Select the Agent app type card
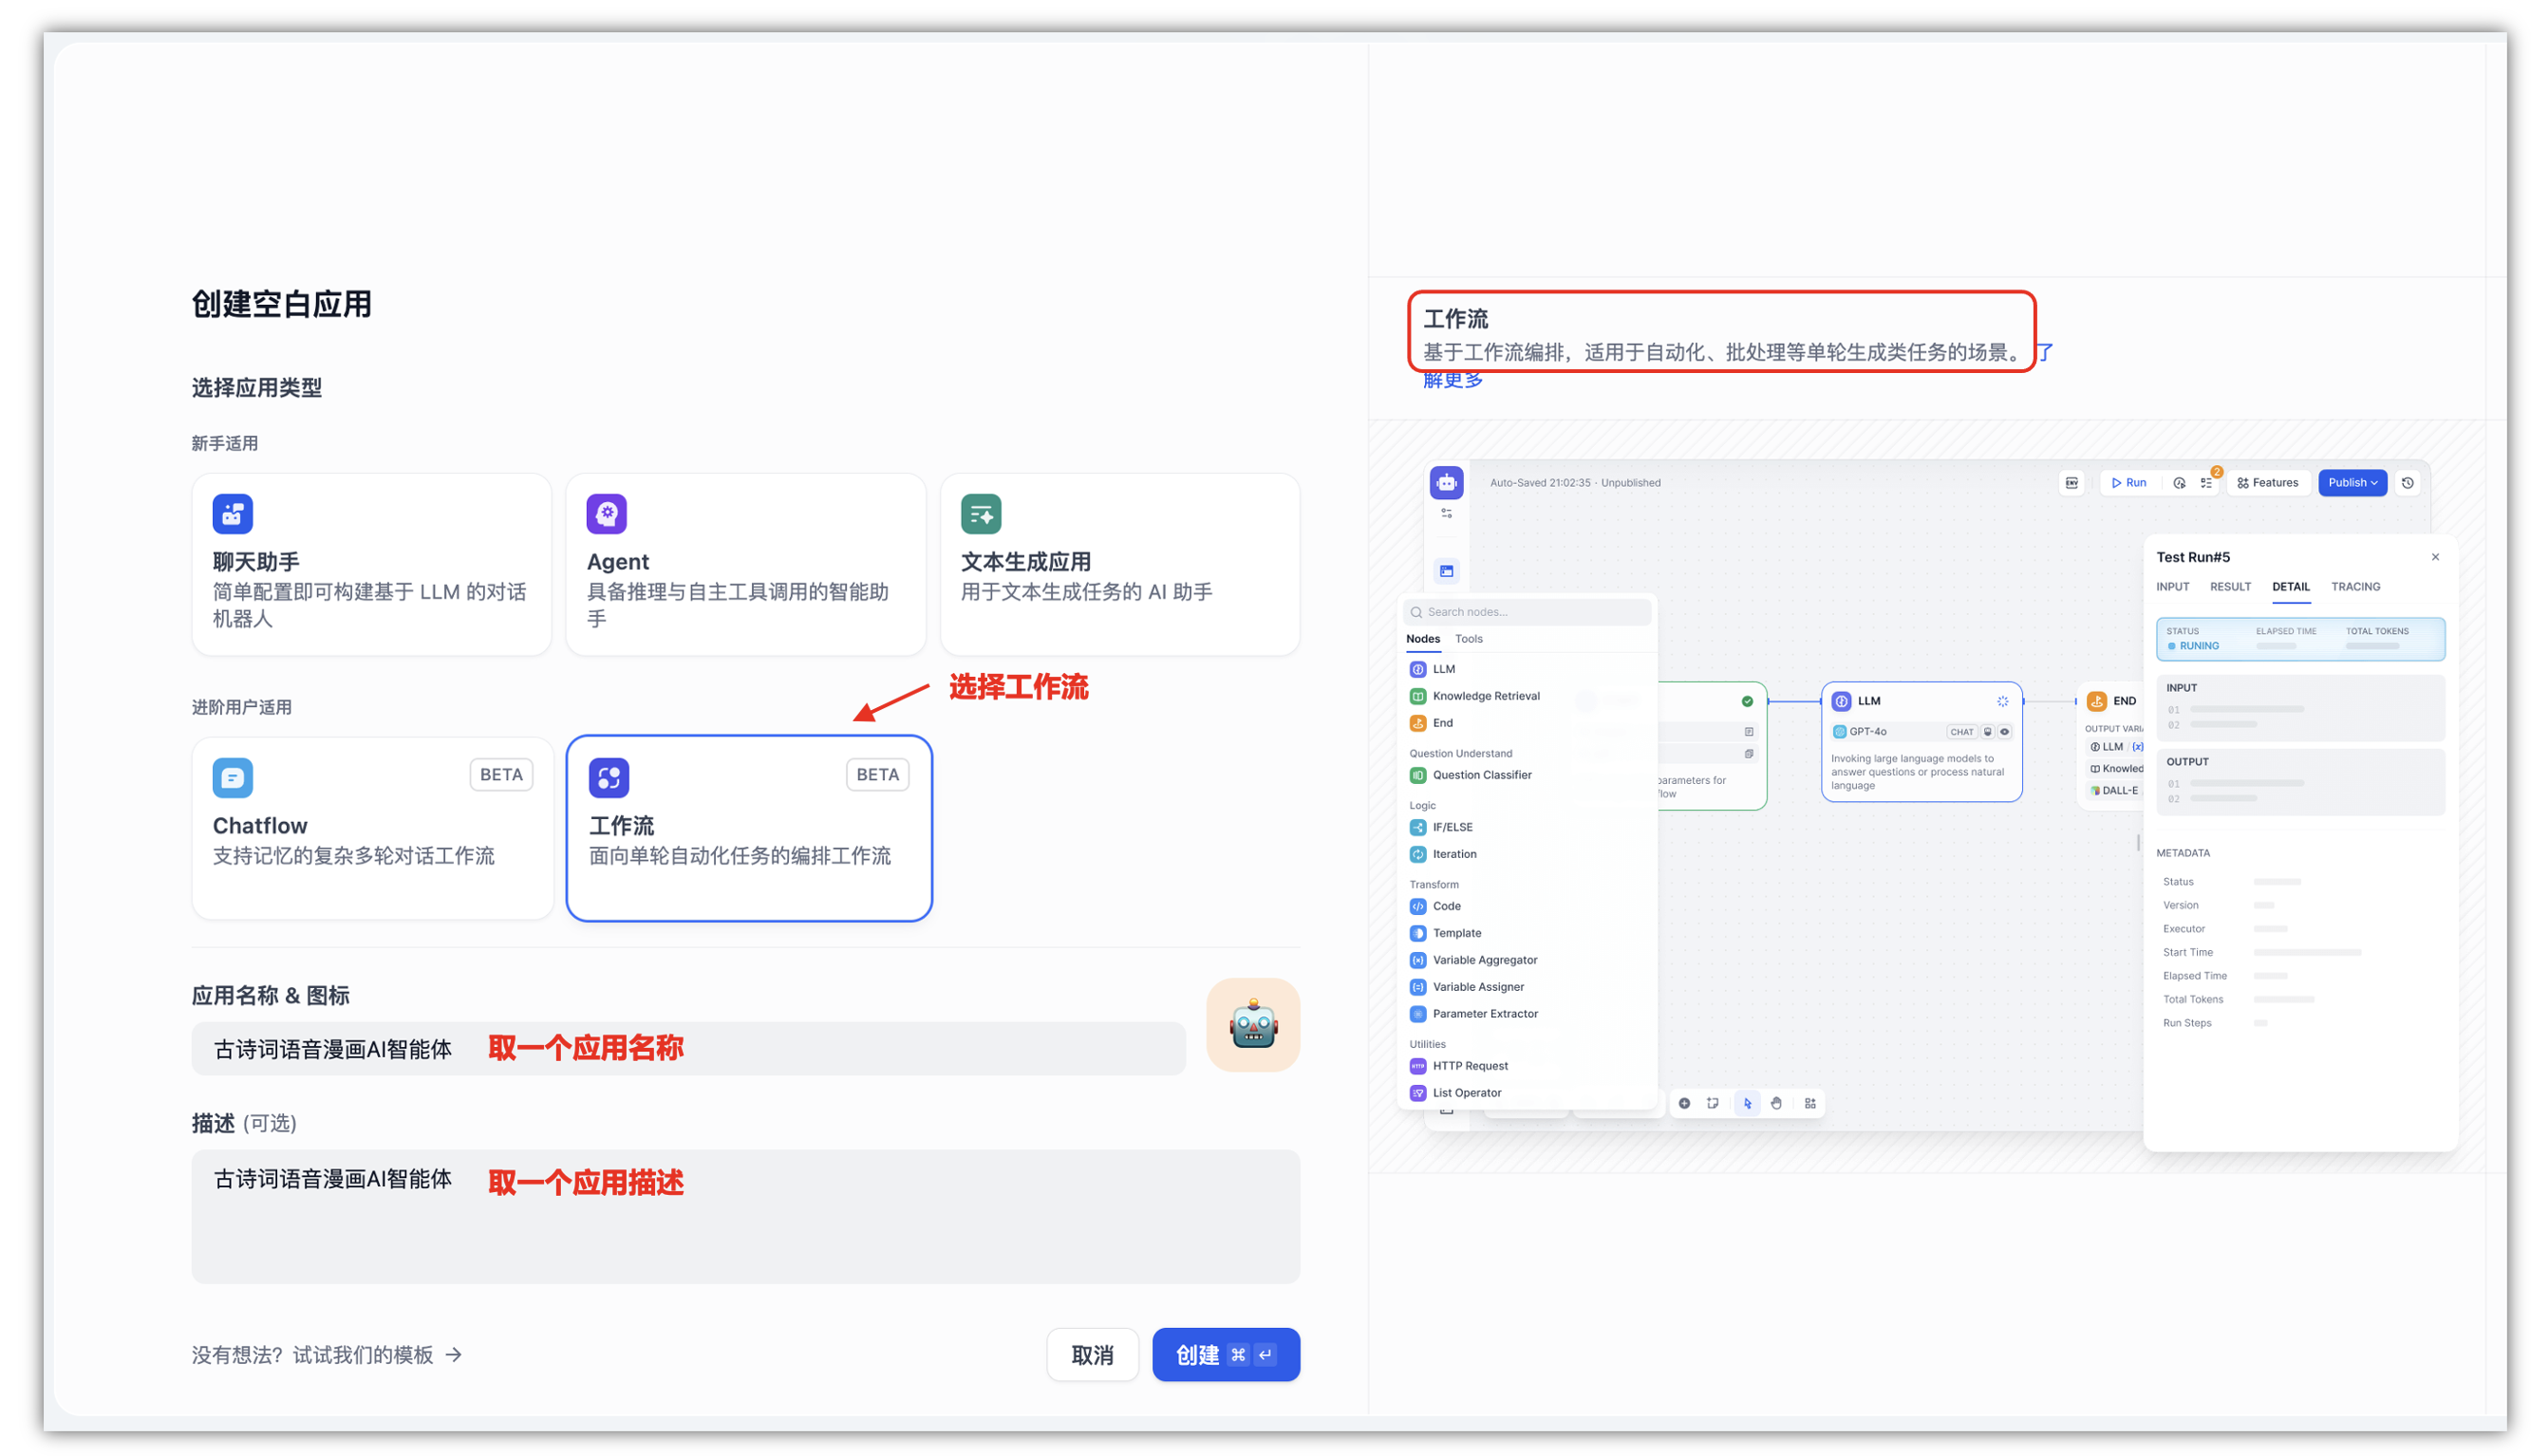This screenshot has height=1456, width=2531. pos(745,565)
